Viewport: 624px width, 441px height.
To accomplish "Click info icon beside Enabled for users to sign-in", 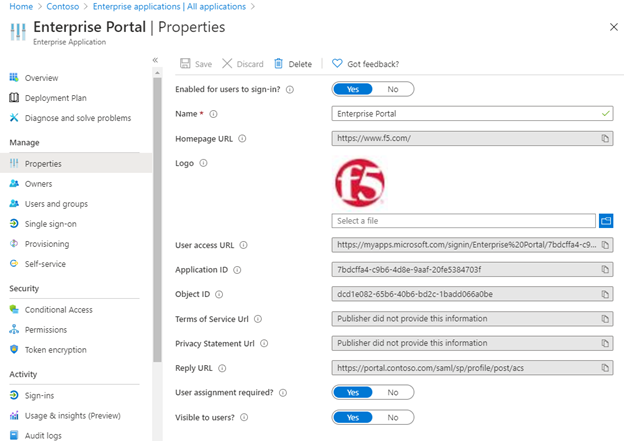I will pos(290,90).
